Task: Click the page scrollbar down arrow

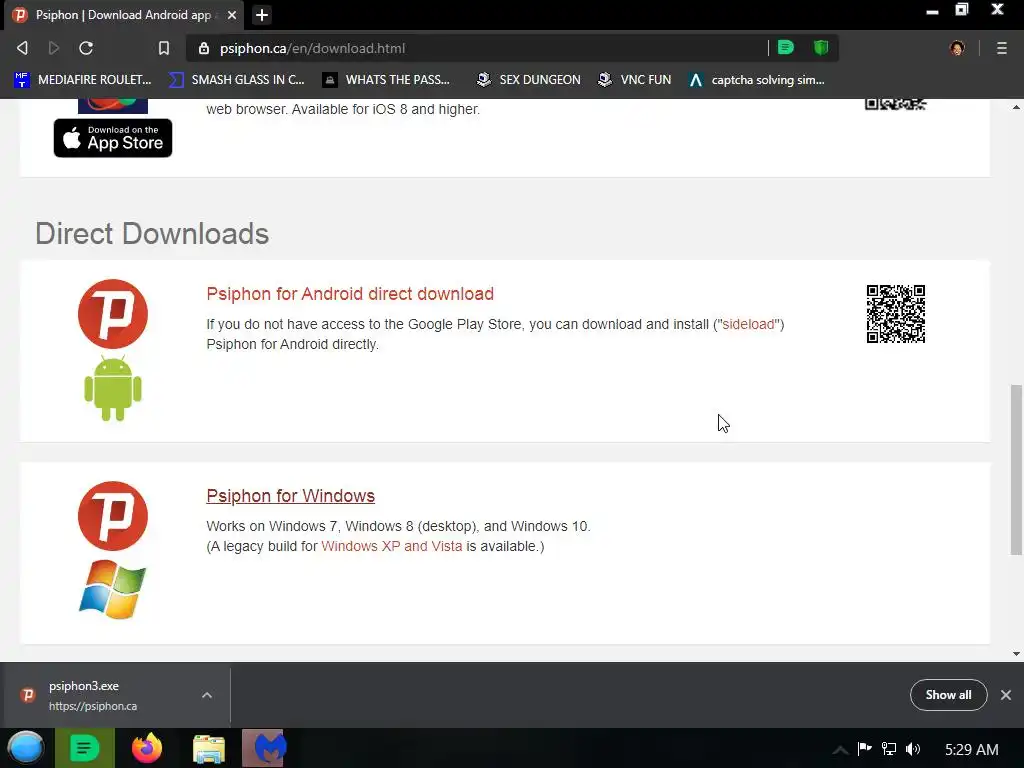Action: [x=1016, y=654]
